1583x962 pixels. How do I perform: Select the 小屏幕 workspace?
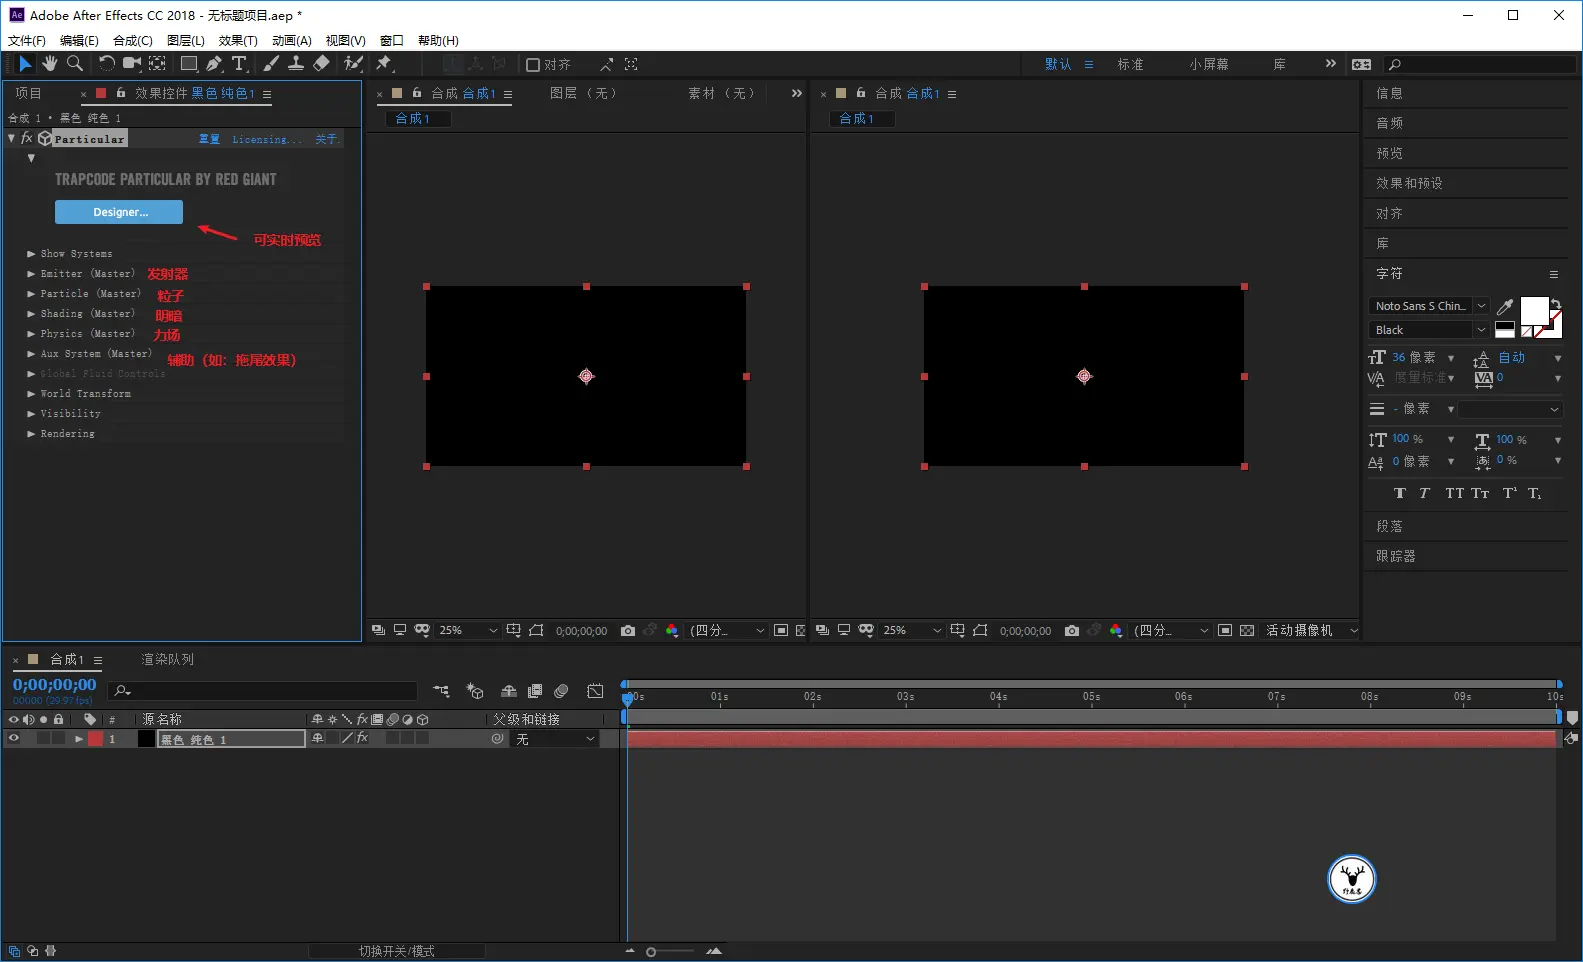click(x=1209, y=65)
